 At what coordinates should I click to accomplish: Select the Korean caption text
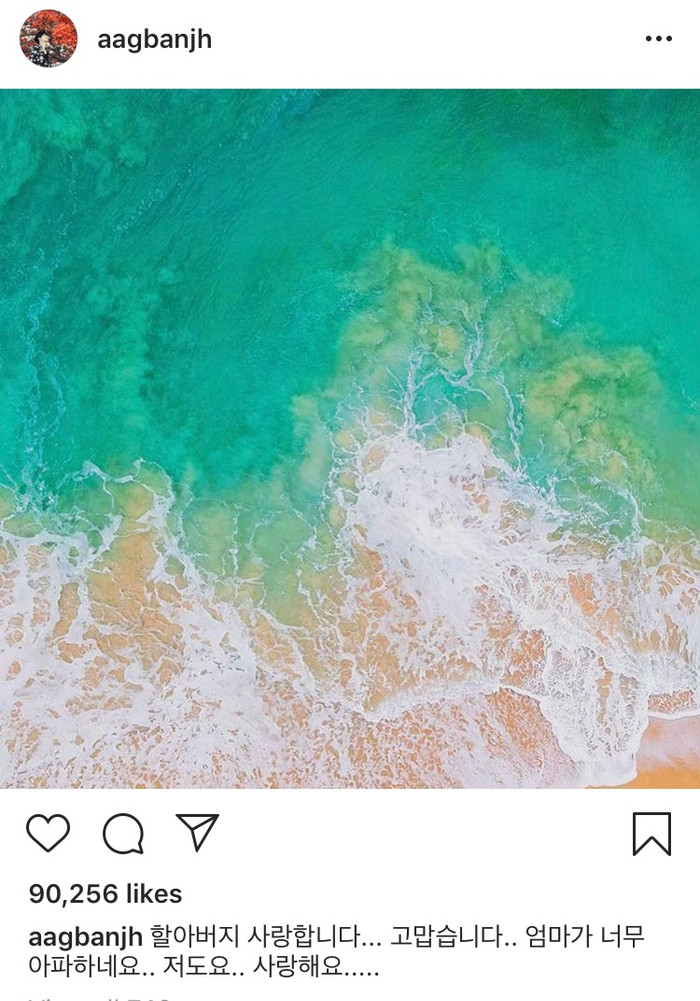[x=337, y=951]
